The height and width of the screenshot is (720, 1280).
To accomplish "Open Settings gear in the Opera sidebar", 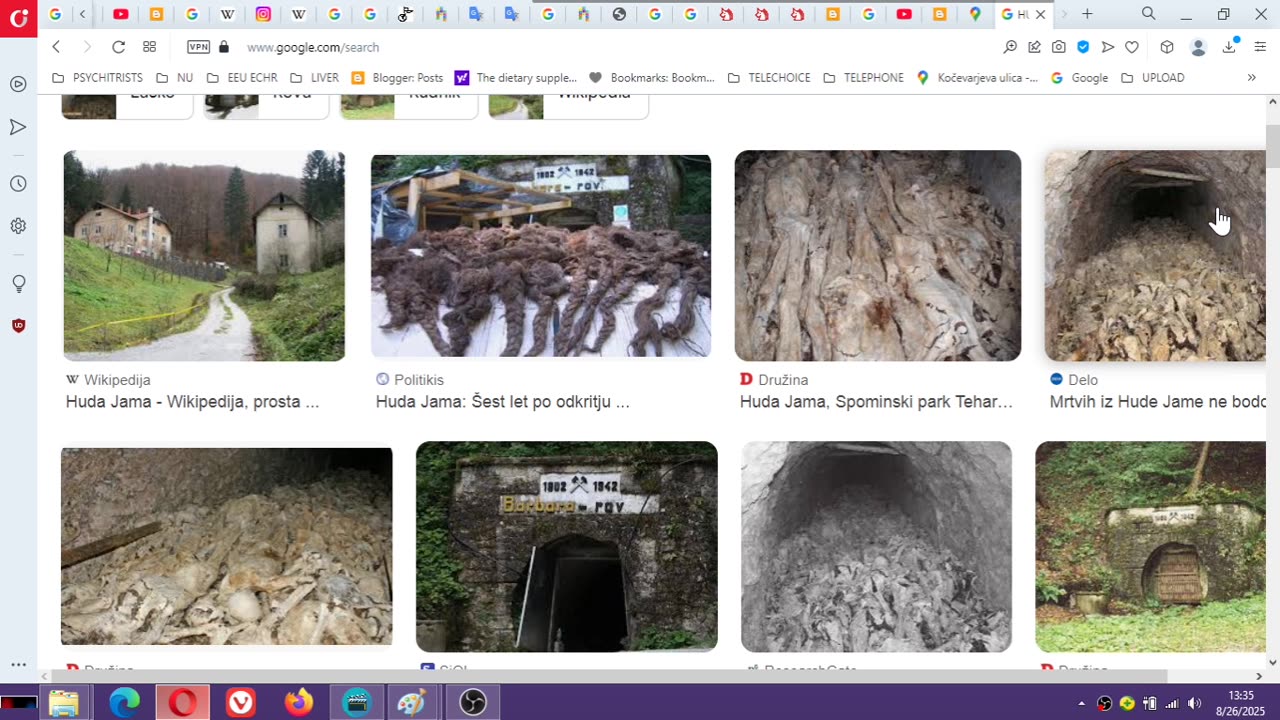I will [x=18, y=226].
